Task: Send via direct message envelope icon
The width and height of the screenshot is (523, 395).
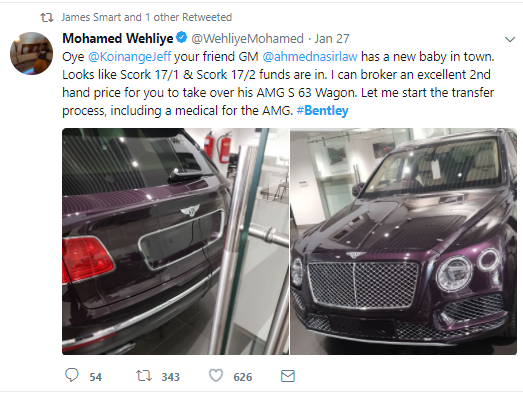Action: pos(288,376)
